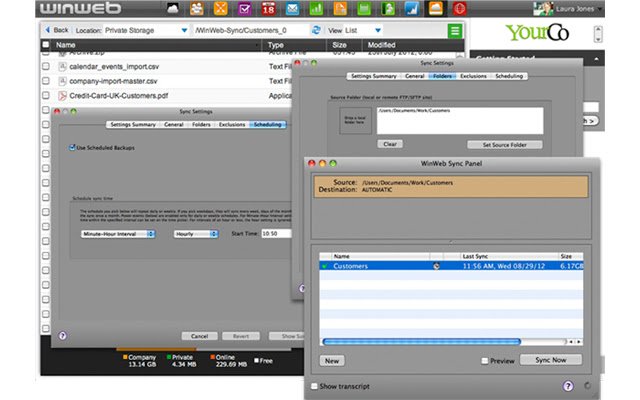Click the Back arrow in file browser
The height and width of the screenshot is (400, 640).
point(47,30)
